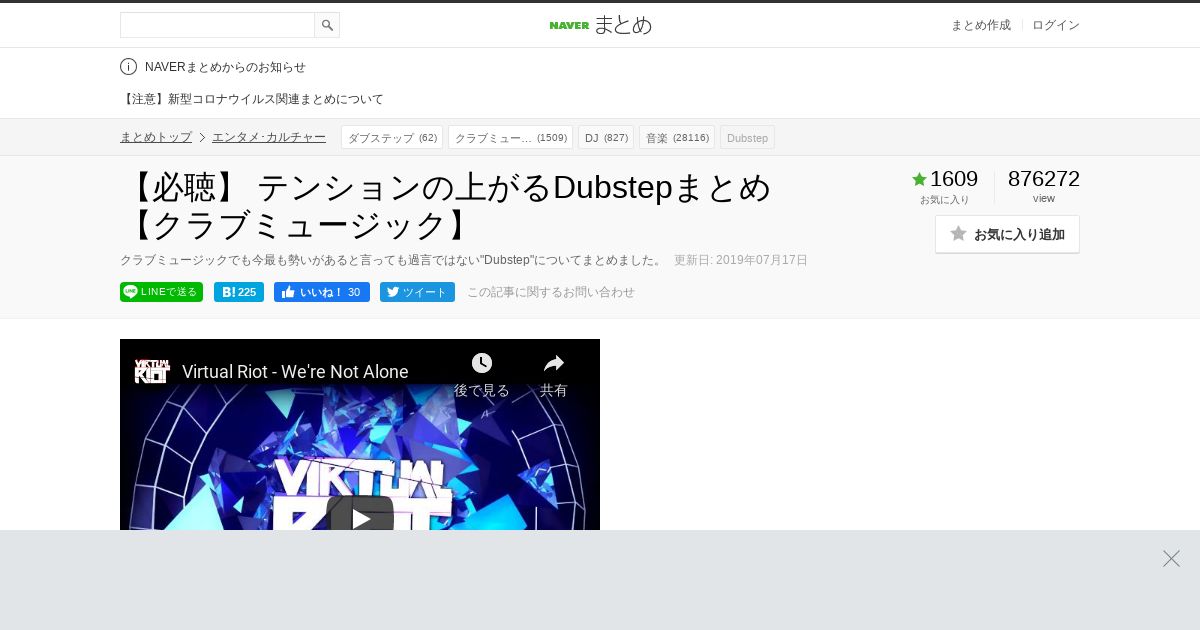Close the bottom ad banner
The height and width of the screenshot is (630, 1200).
pyautogui.click(x=1171, y=558)
